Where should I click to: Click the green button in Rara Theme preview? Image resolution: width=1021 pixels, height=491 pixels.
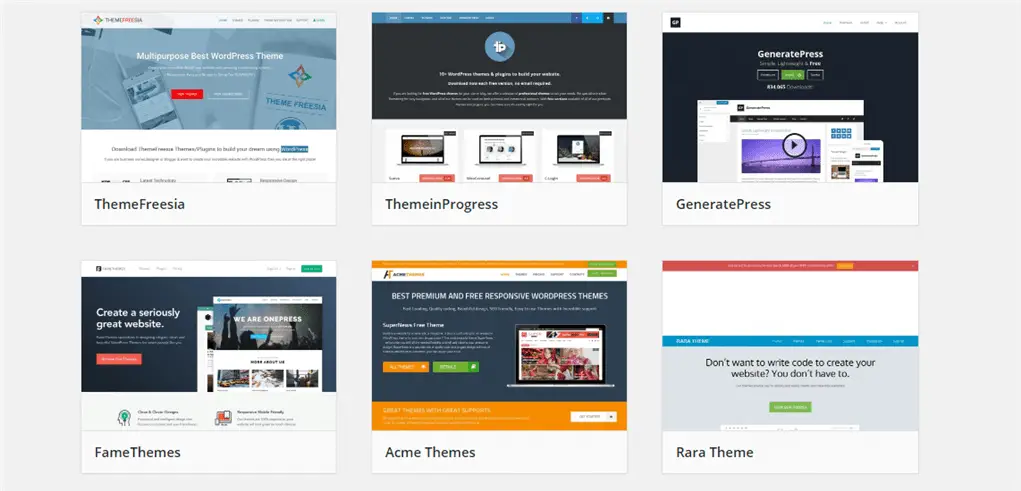coord(790,407)
